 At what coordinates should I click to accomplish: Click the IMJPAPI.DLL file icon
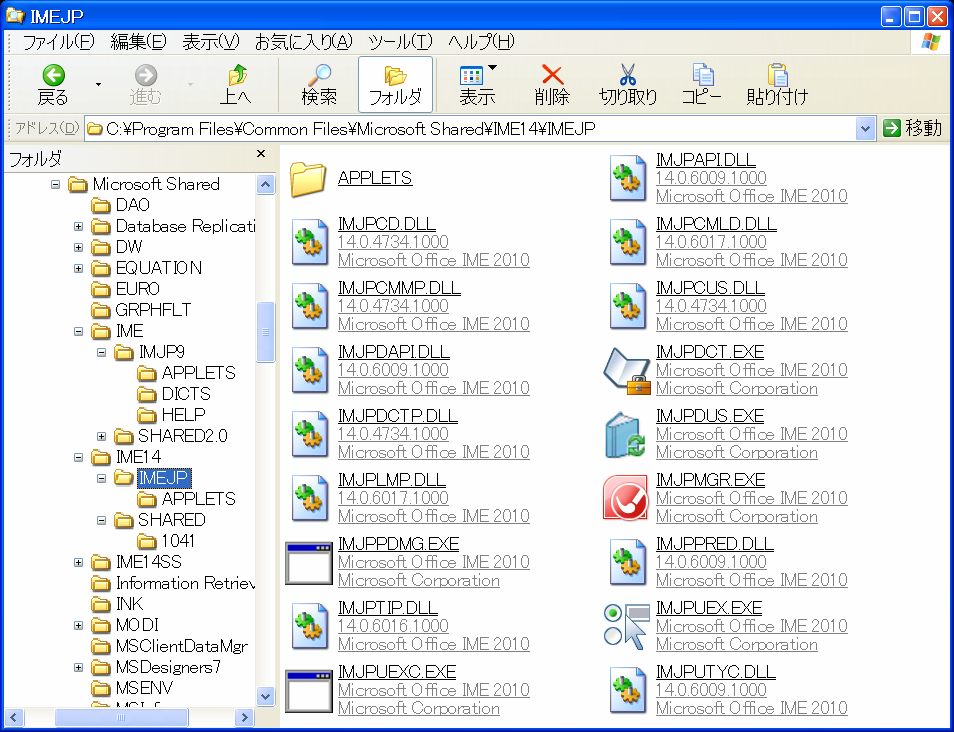pyautogui.click(x=627, y=178)
